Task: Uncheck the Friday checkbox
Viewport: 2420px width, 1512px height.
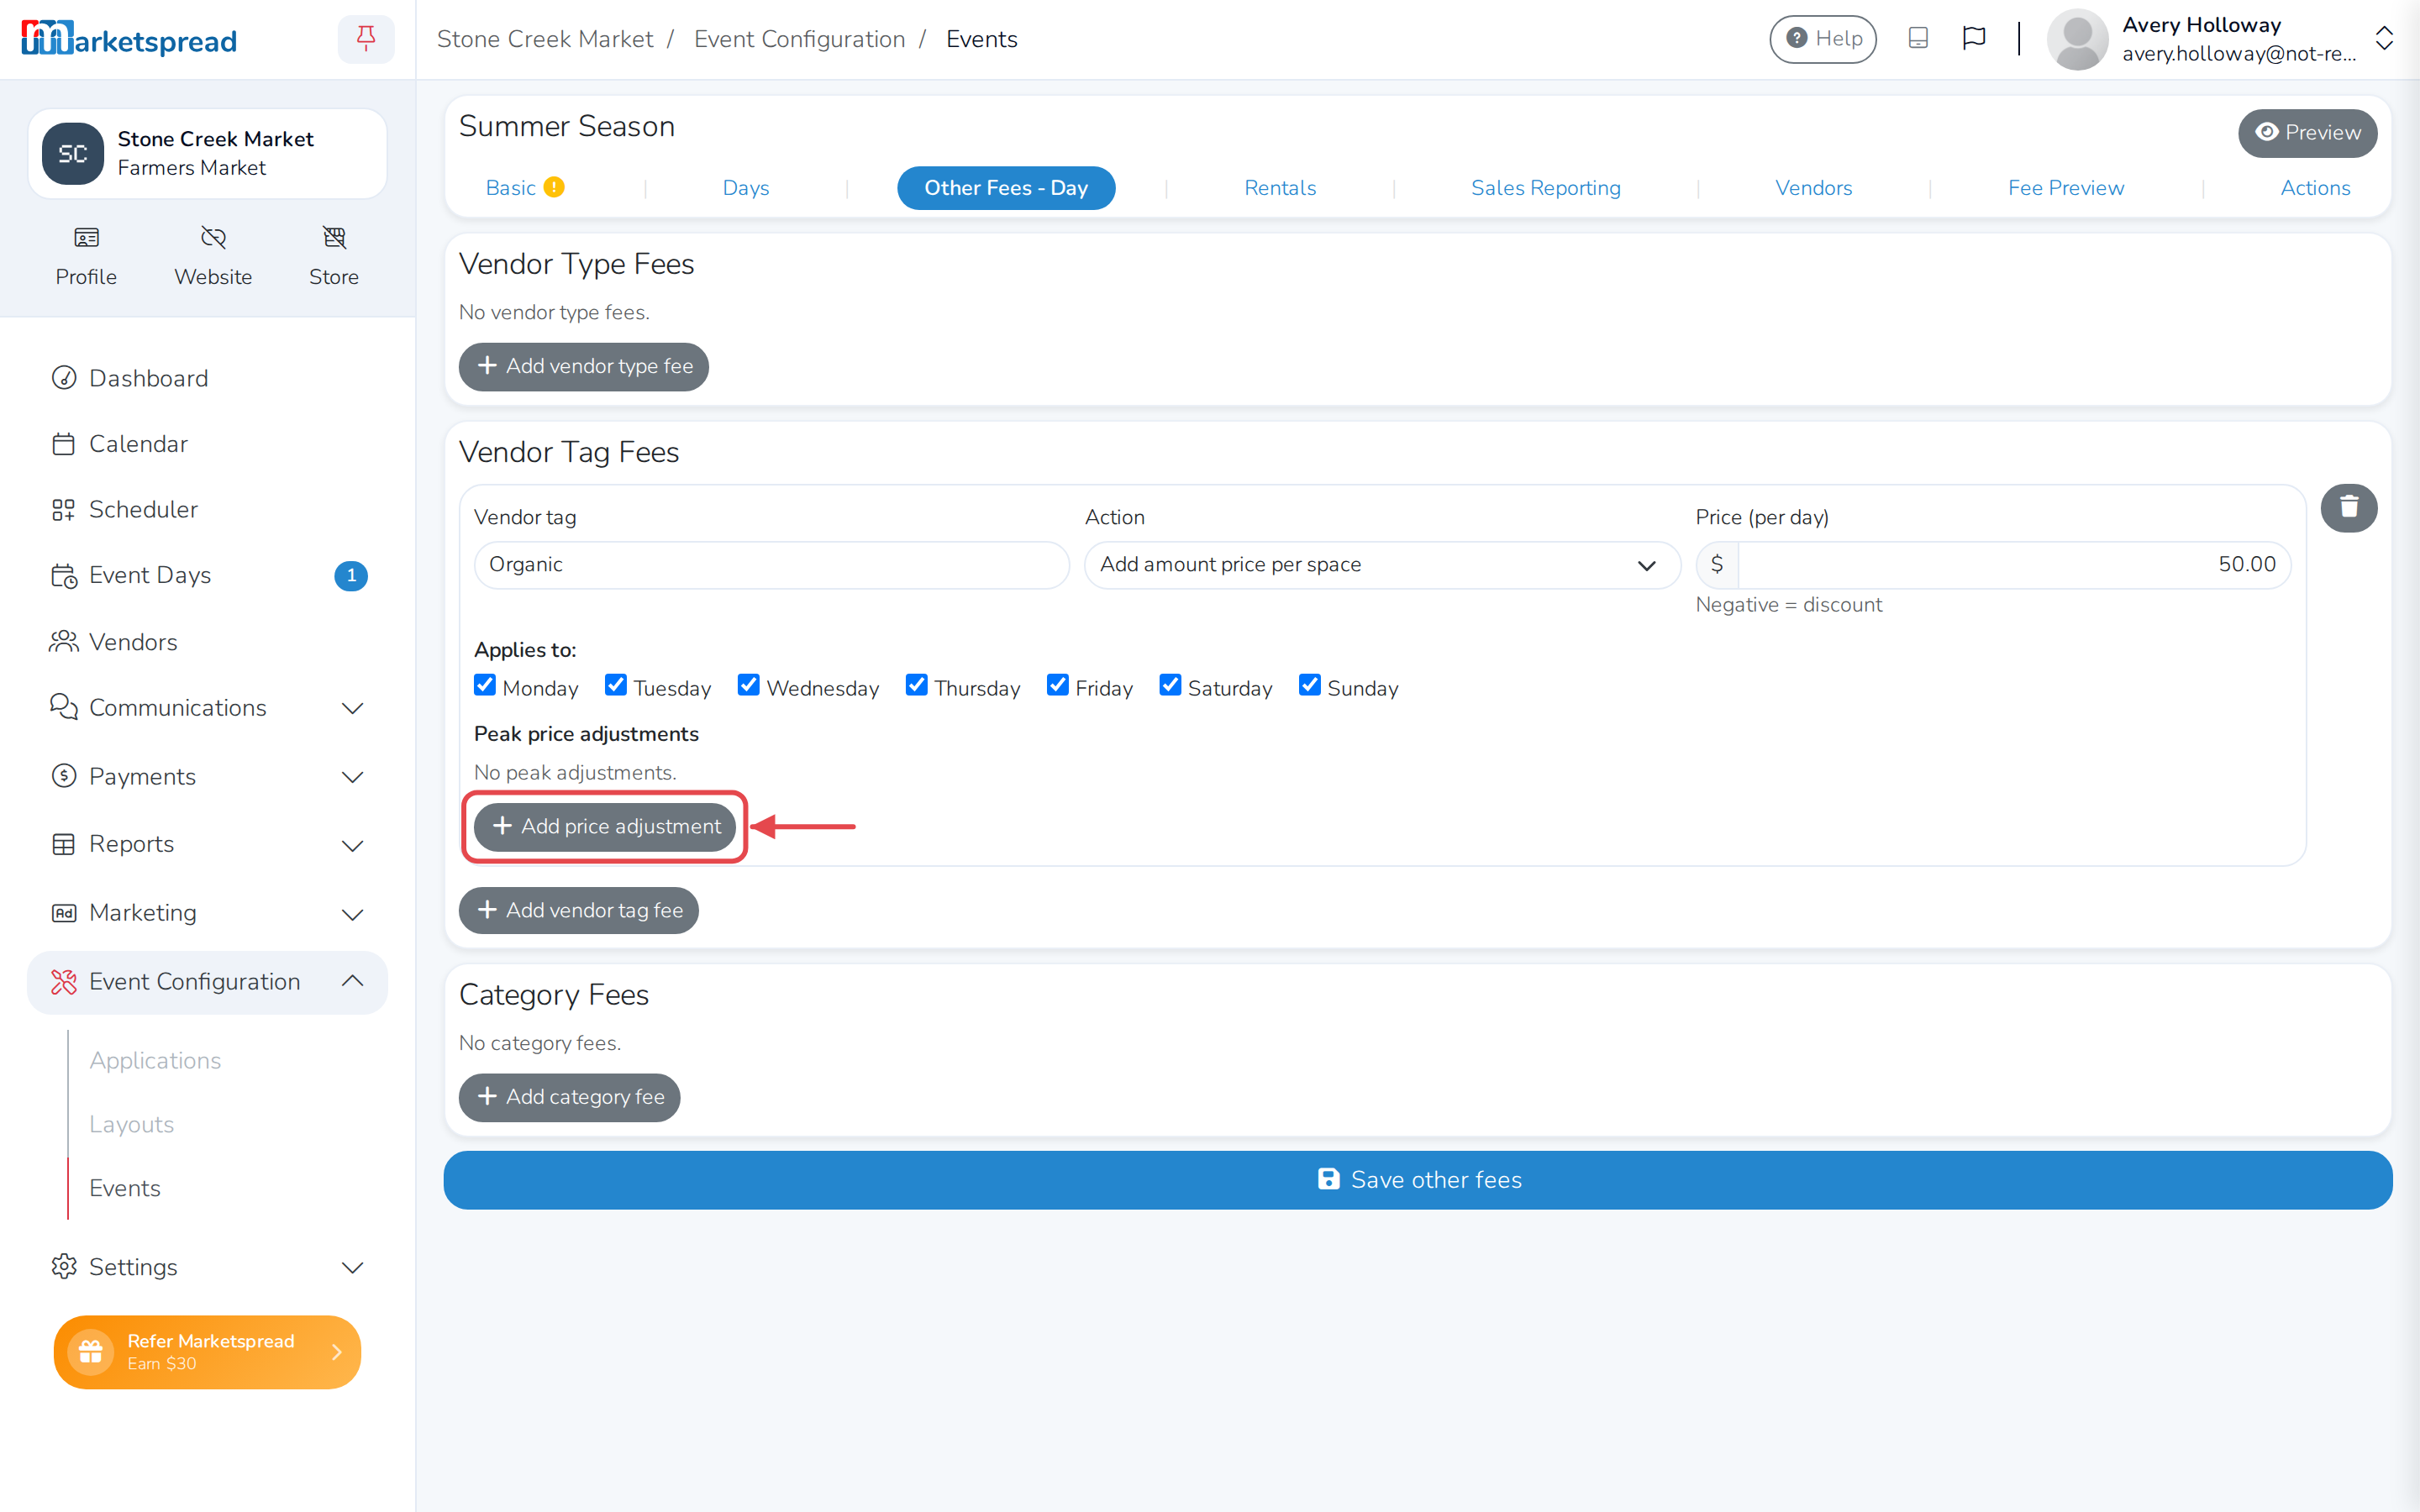Action: pos(1058,685)
